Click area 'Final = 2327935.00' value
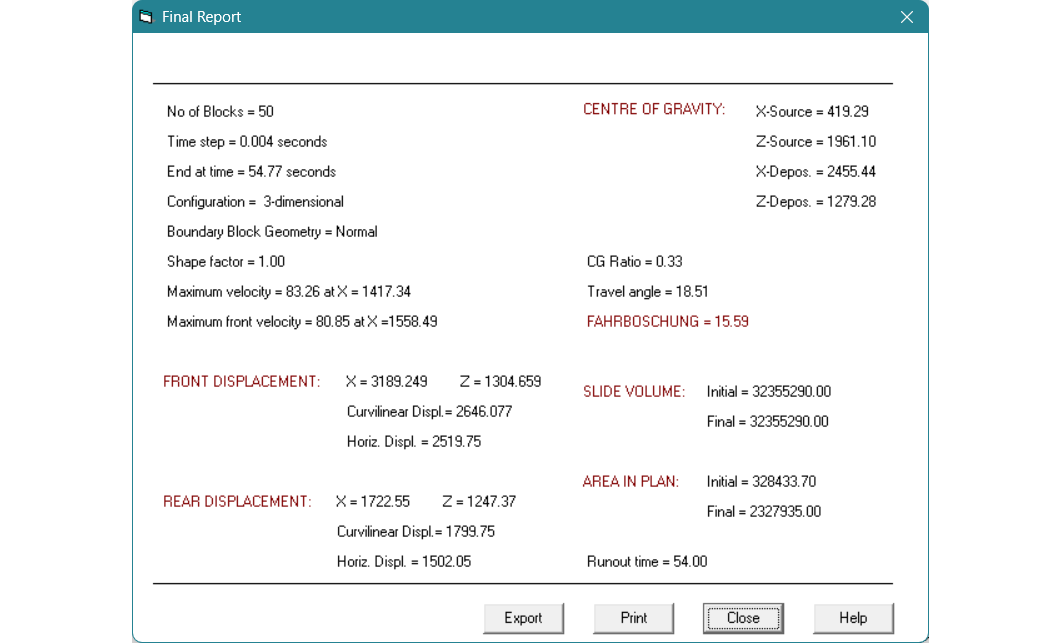 pyautogui.click(x=764, y=512)
